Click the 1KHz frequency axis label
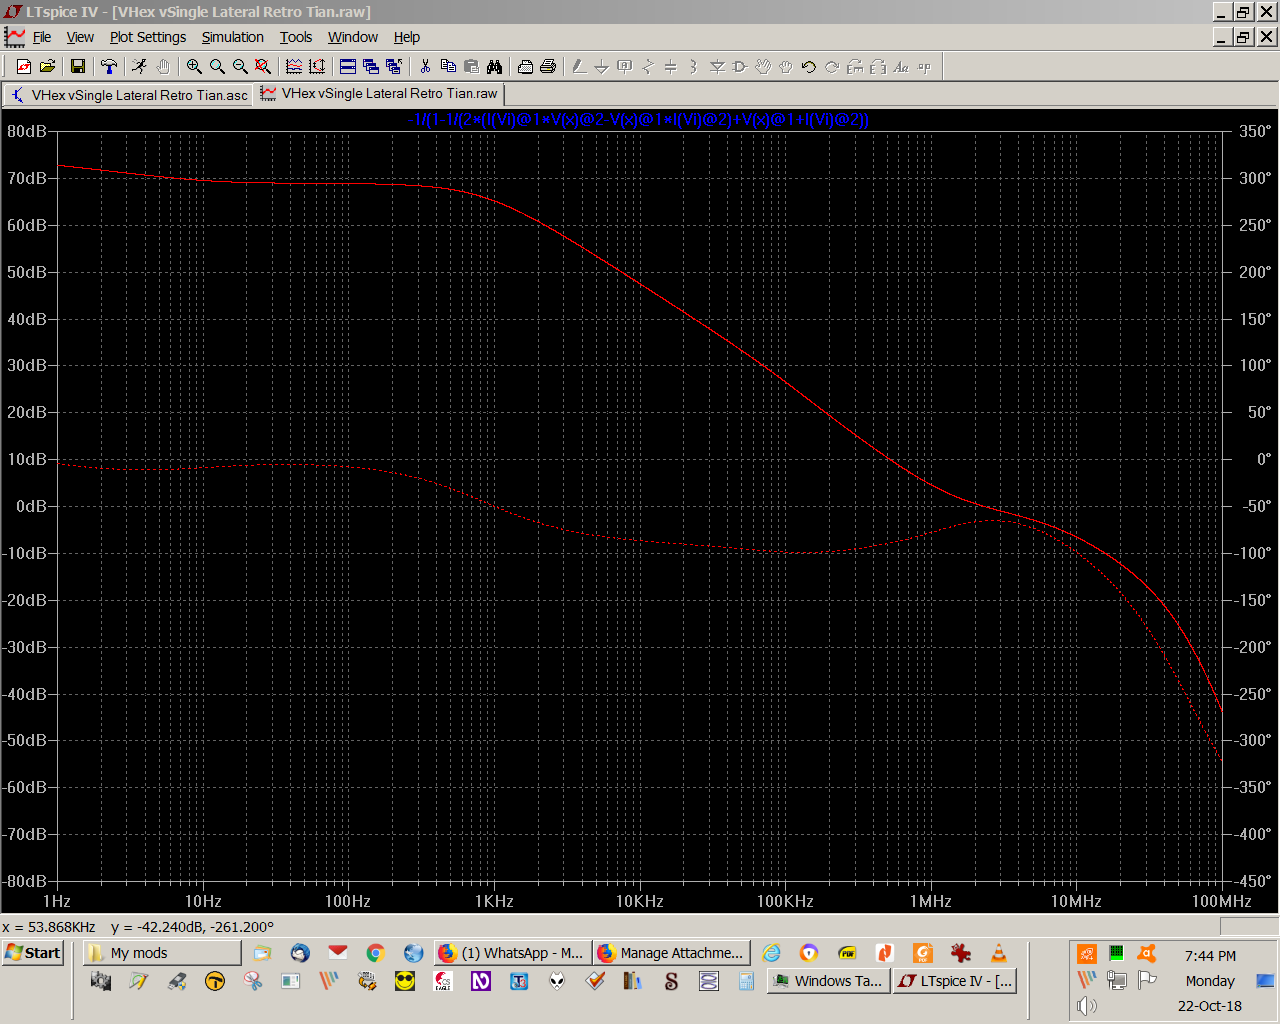This screenshot has width=1280, height=1024. pos(494,901)
